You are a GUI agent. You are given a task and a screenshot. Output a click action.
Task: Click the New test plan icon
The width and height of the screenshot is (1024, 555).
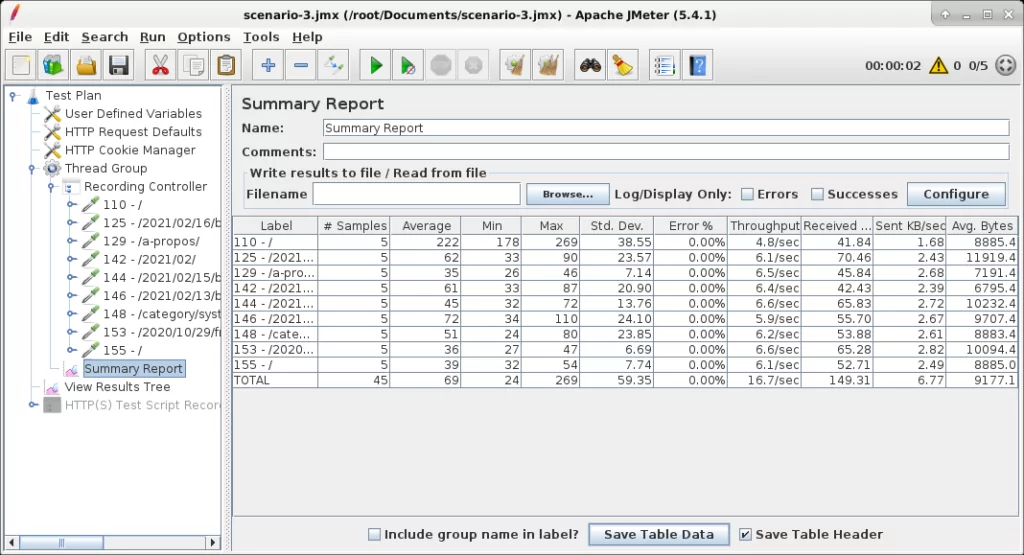21,65
